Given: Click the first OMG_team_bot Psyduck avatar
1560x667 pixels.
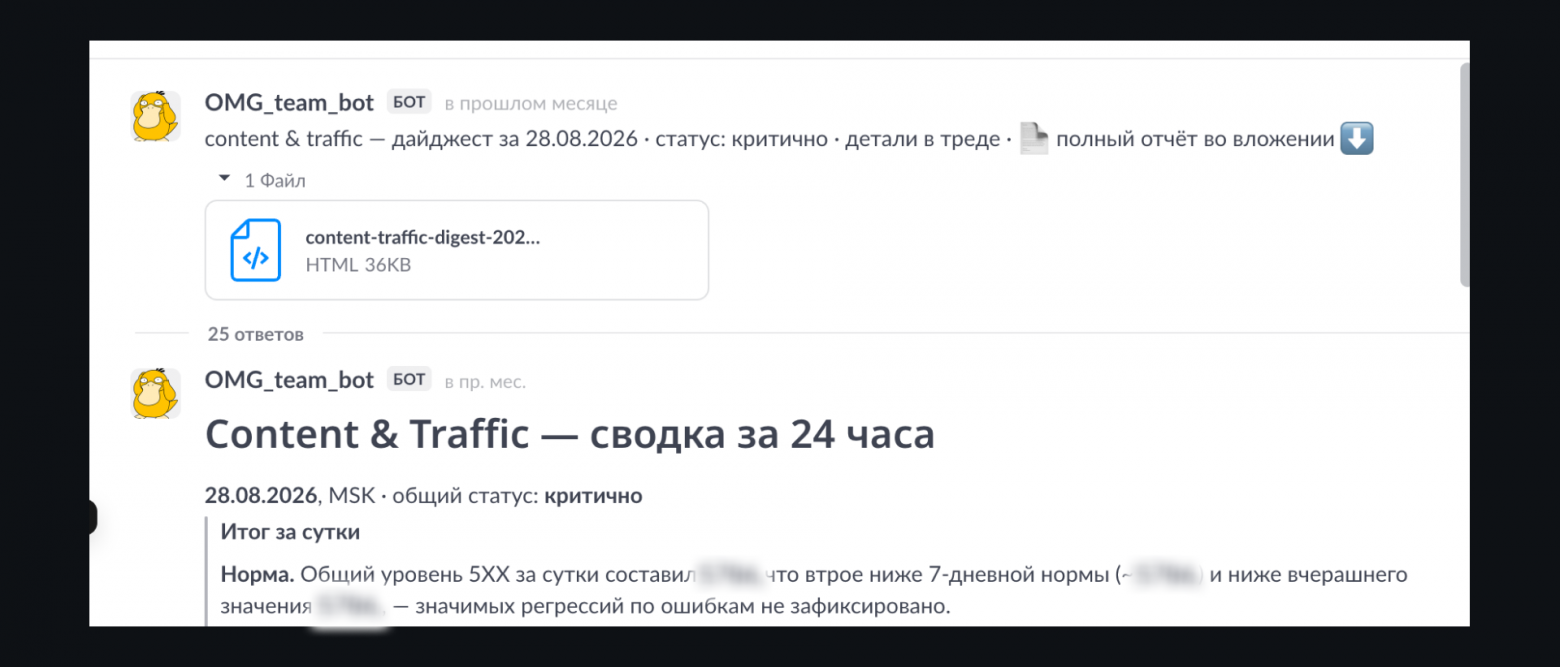Looking at the screenshot, I should pos(155,116).
